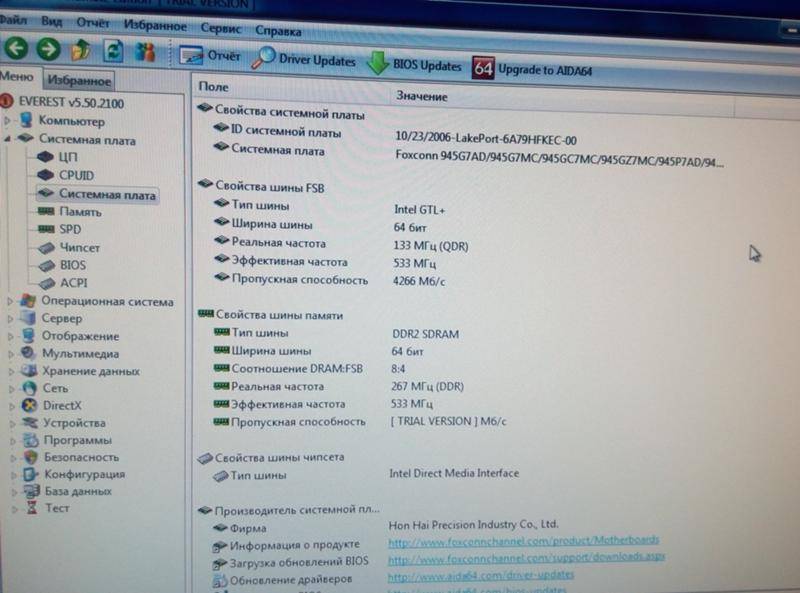Image resolution: width=800 pixels, height=593 pixels.
Task: Click the Устройства tree icon
Action: 30,423
